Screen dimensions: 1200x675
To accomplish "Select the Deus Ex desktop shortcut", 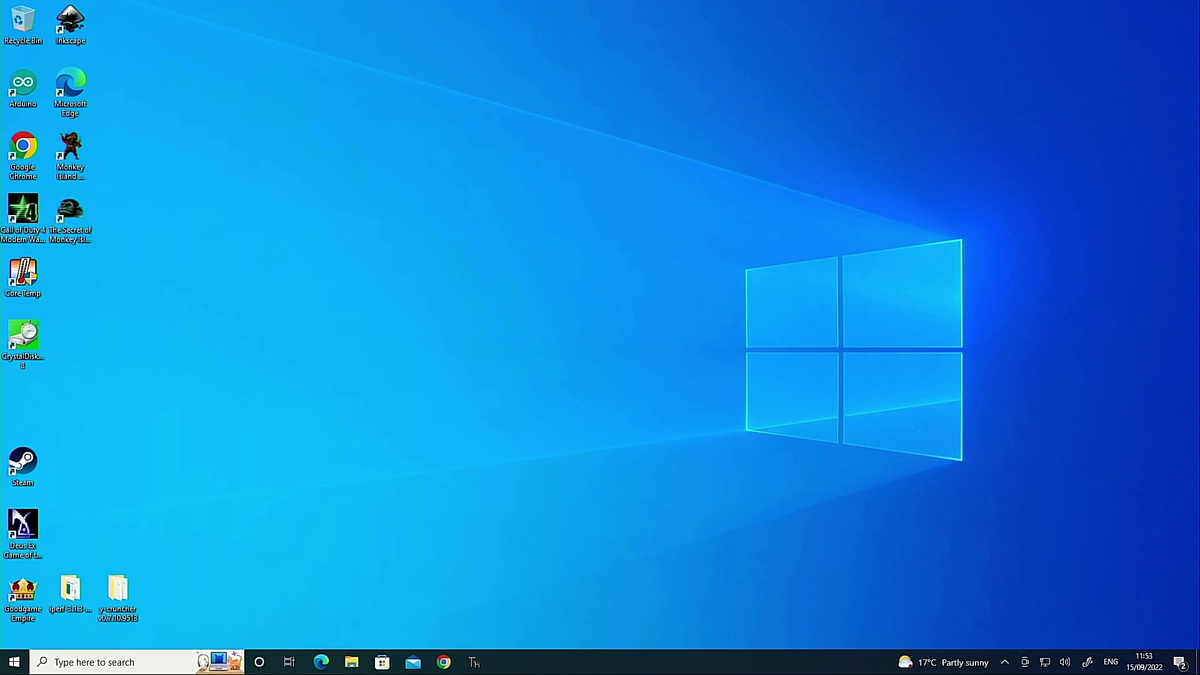I will click(23, 534).
